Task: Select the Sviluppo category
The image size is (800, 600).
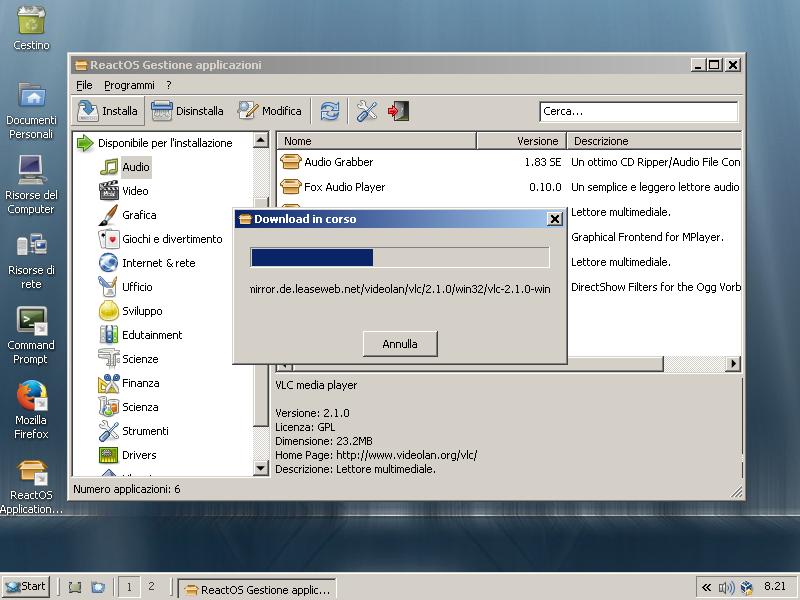Action: (x=131, y=311)
